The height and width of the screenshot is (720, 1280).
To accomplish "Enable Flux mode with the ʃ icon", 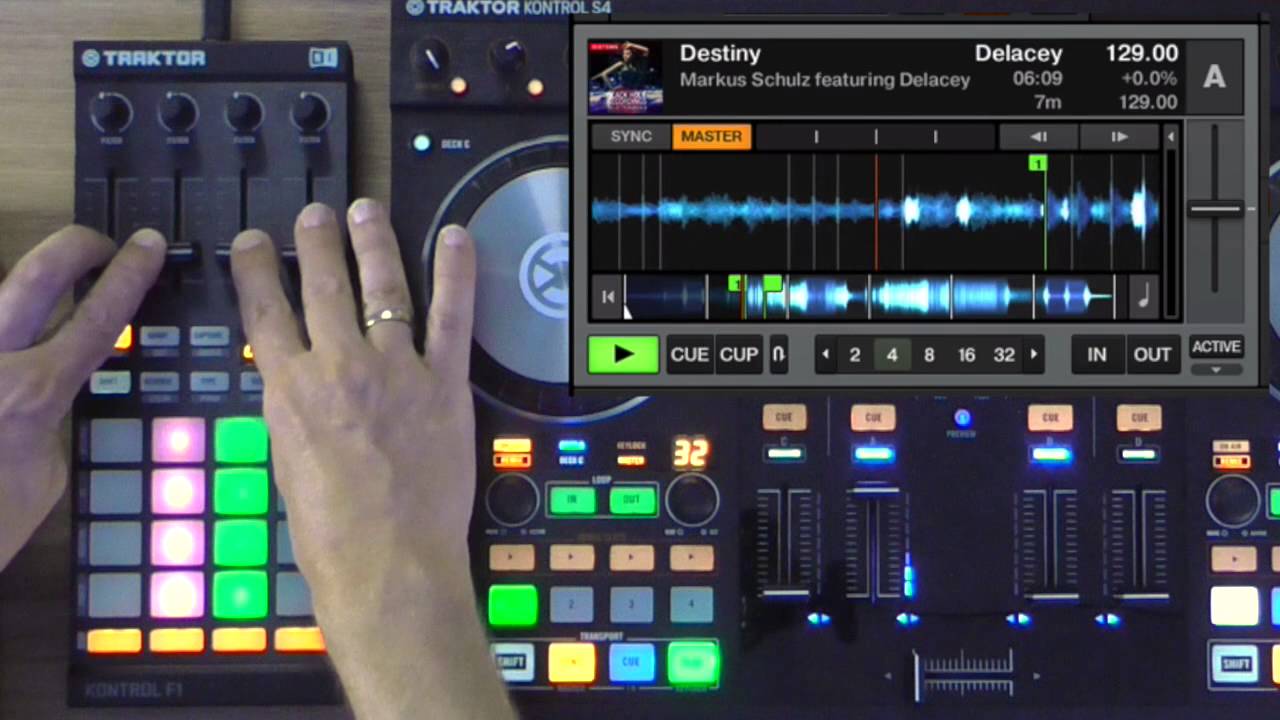I will click(x=779, y=354).
